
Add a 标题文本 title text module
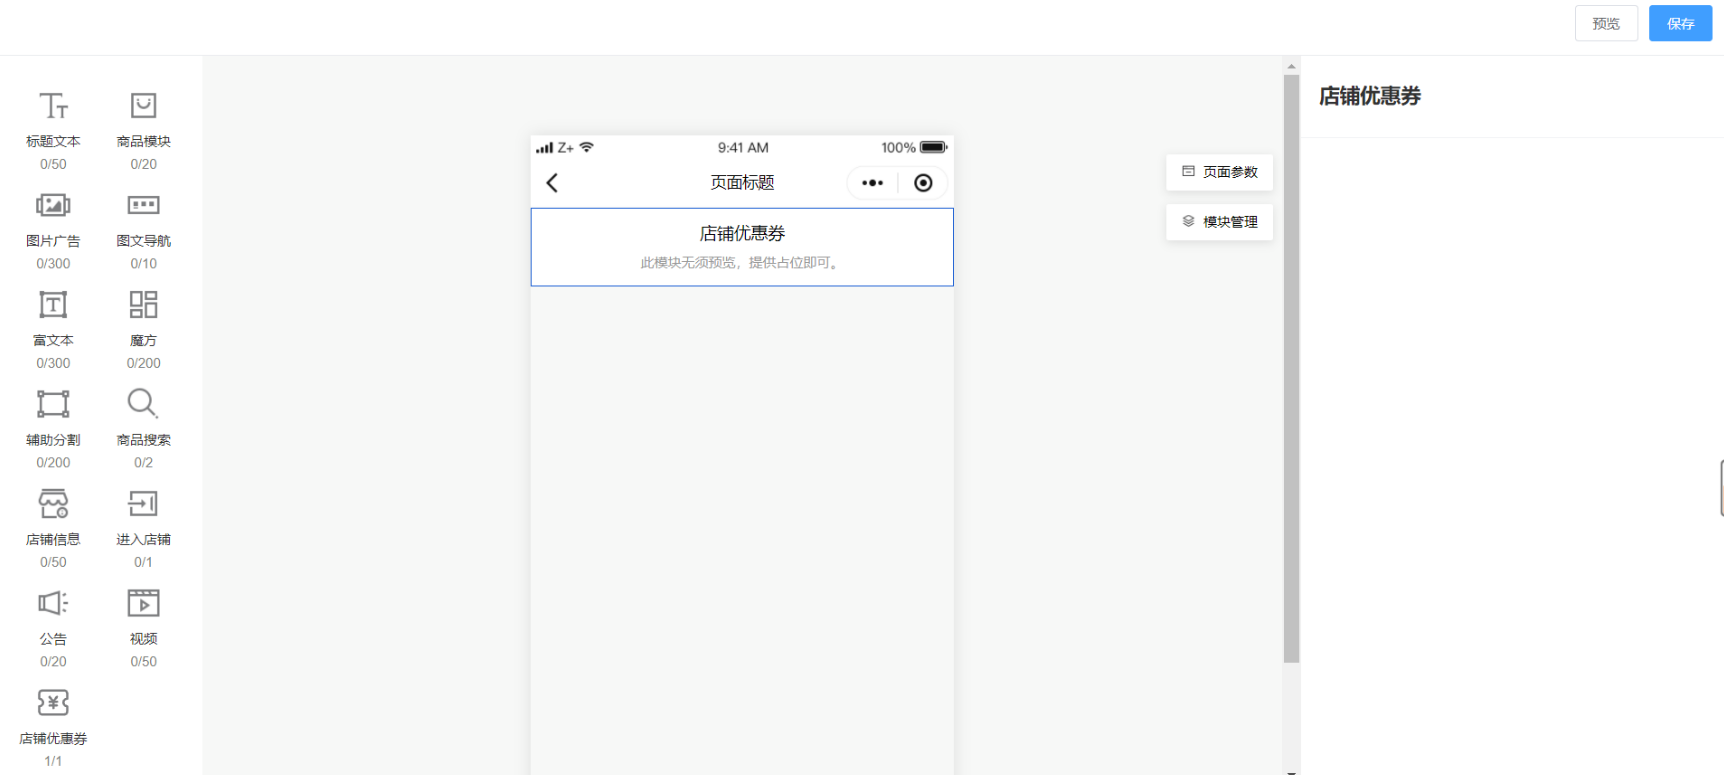coord(53,130)
